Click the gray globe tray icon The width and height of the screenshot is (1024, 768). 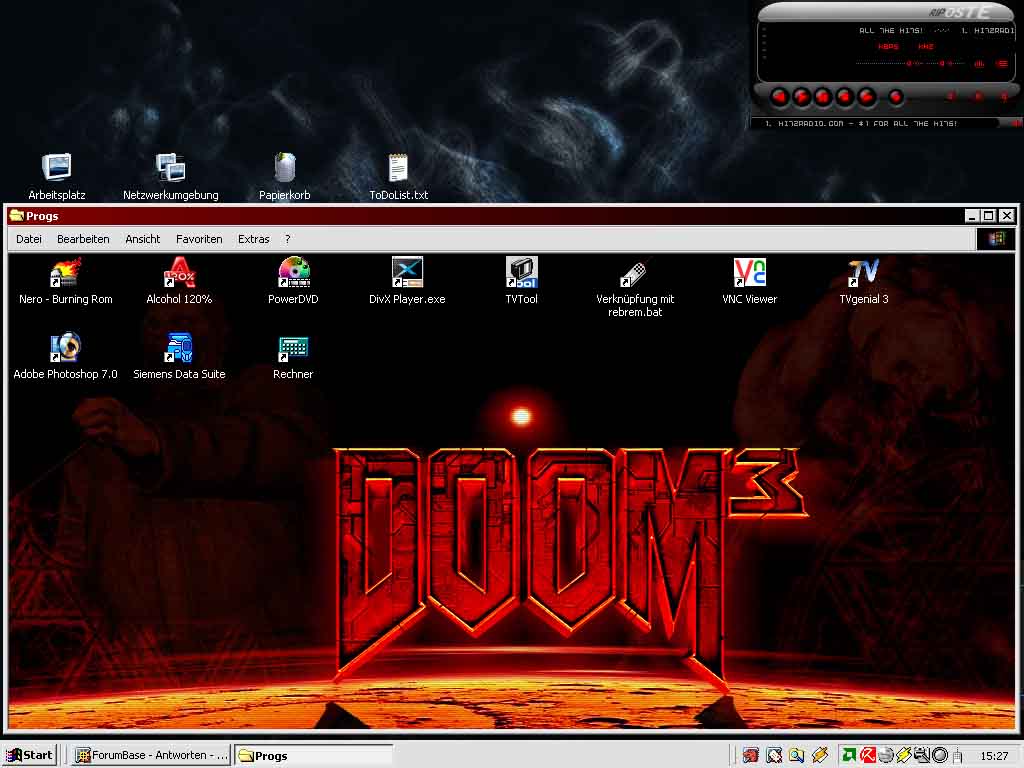886,756
